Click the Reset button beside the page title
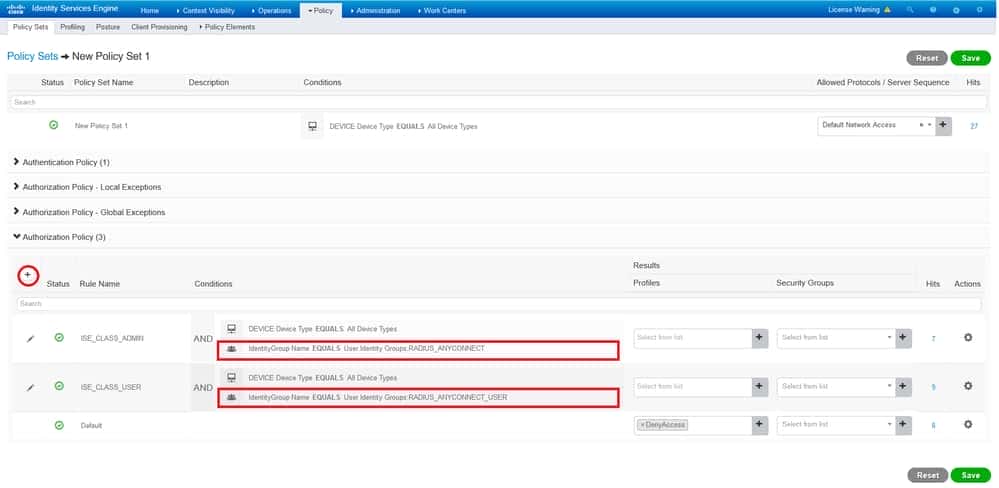Viewport: 999px width, 488px height. tap(927, 58)
